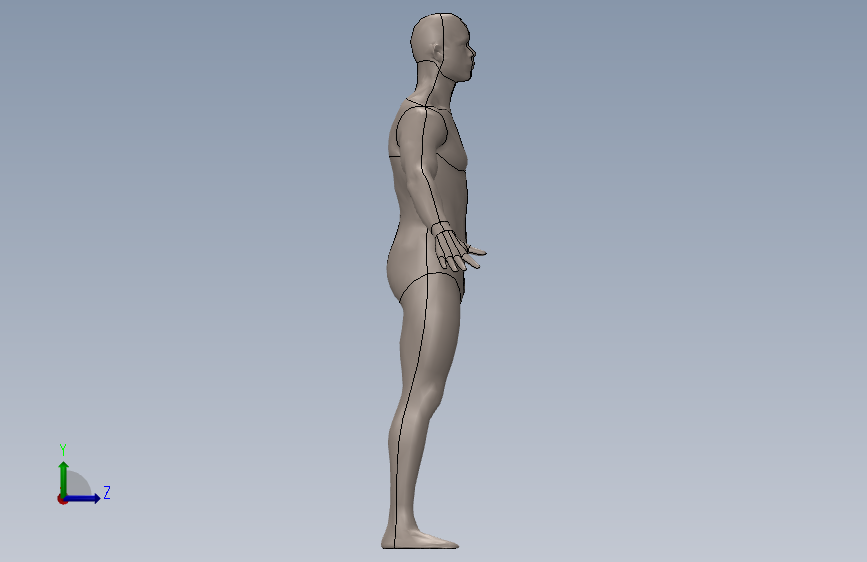The height and width of the screenshot is (562, 867).
Task: Select the mannequin's head
Action: coord(443,48)
